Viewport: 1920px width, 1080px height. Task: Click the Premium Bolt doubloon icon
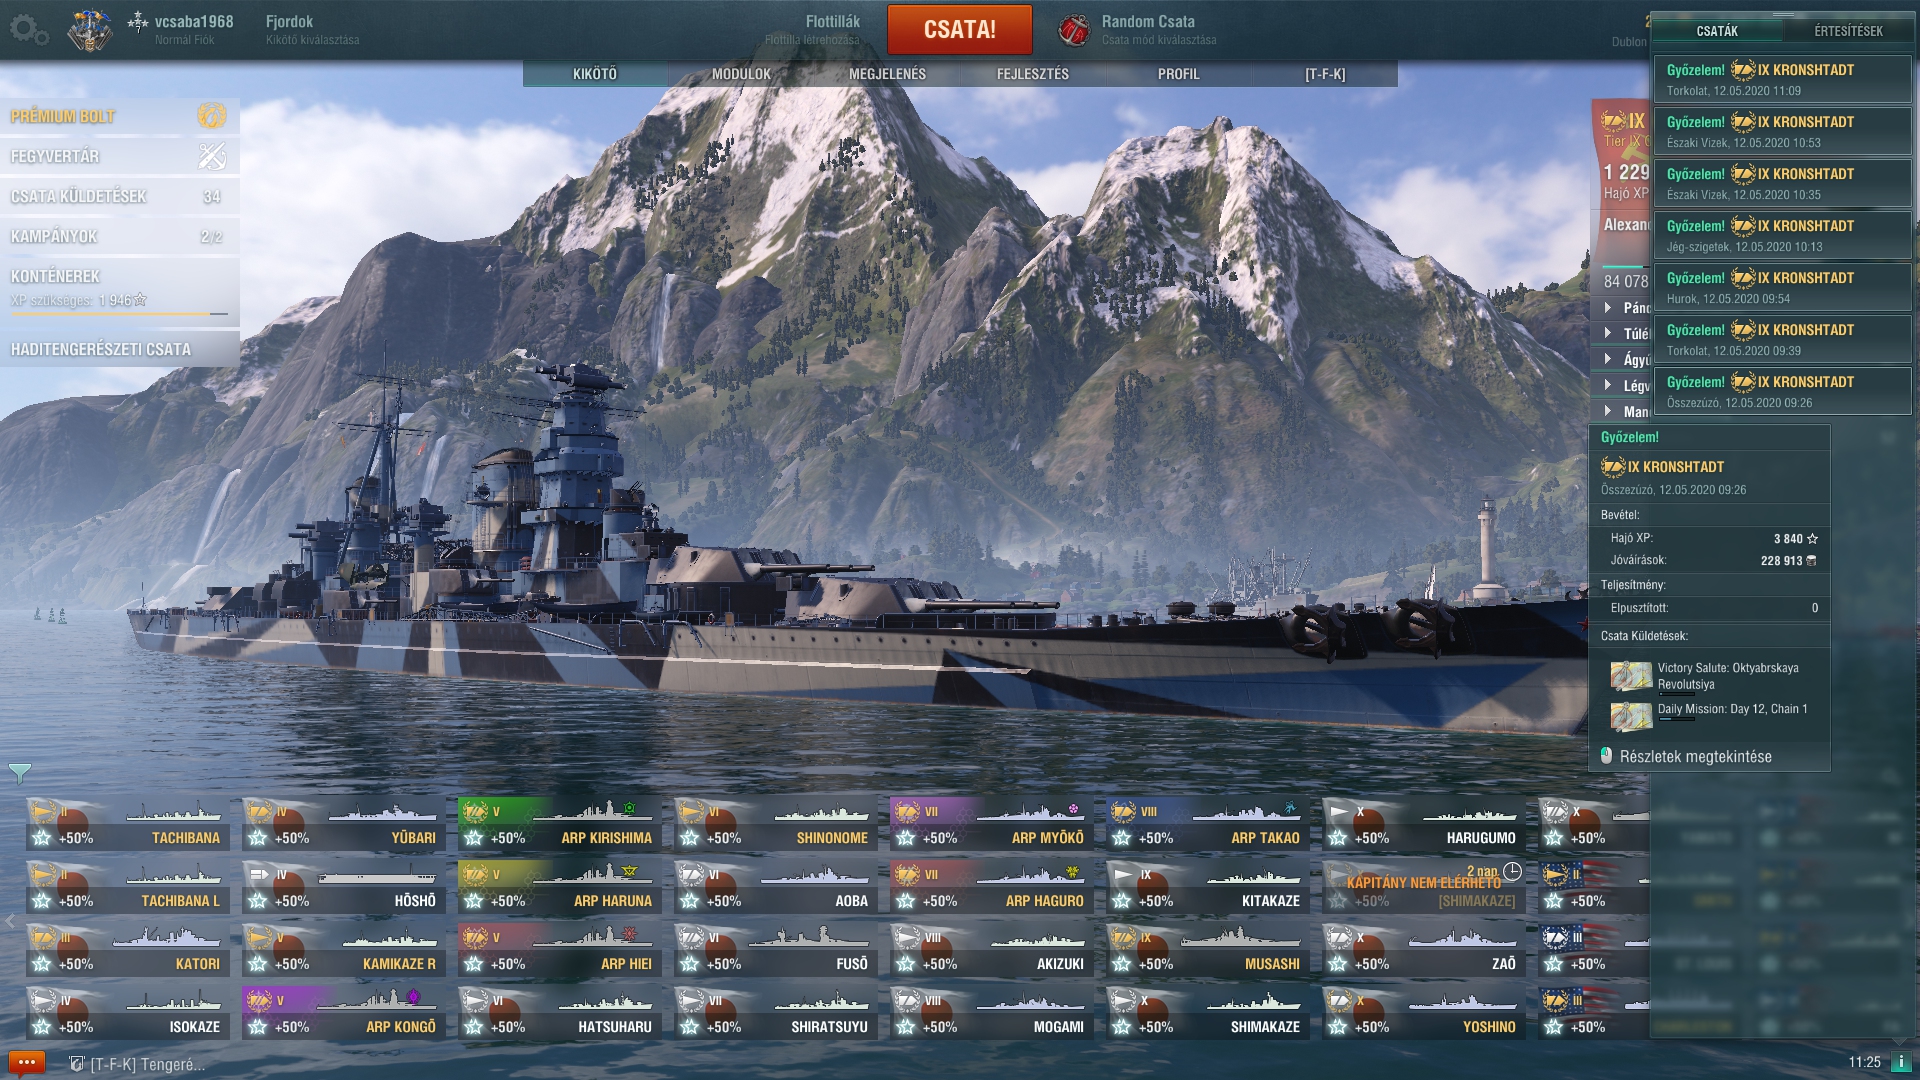pyautogui.click(x=211, y=116)
